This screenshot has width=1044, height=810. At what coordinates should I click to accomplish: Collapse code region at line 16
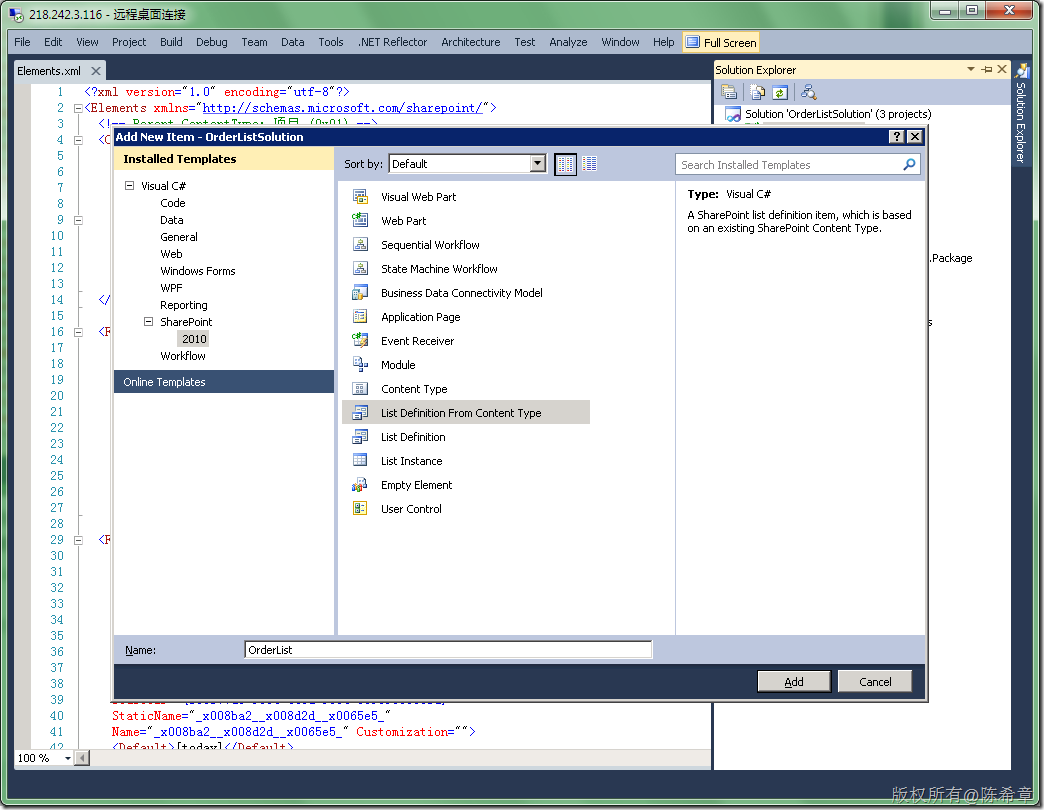tap(78, 331)
